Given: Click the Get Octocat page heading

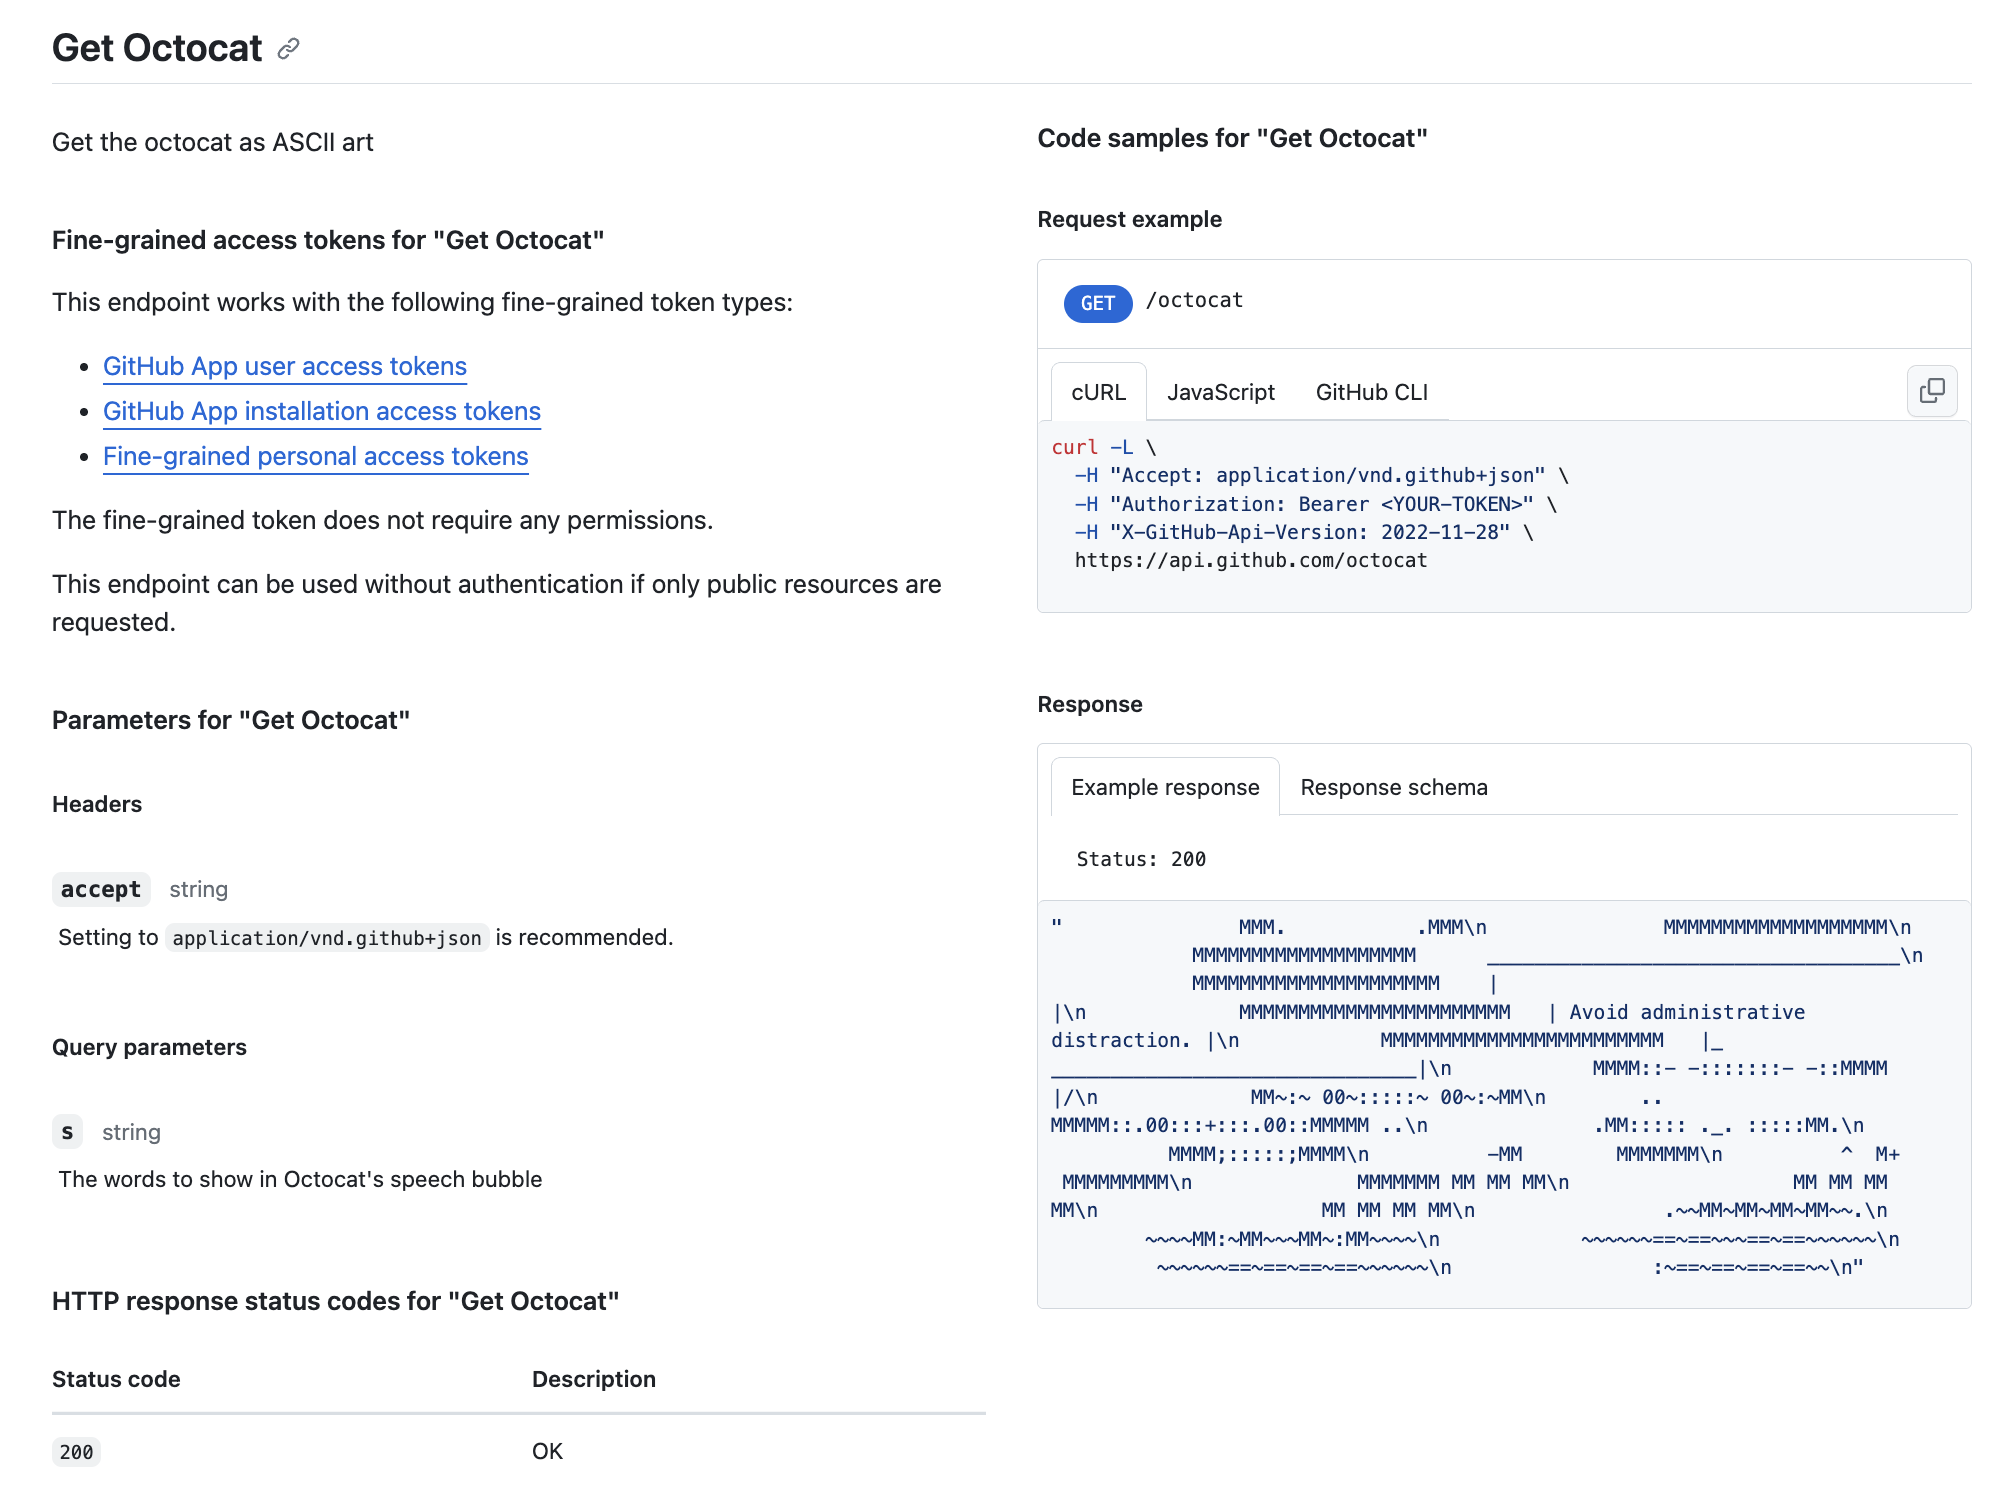Looking at the screenshot, I should [157, 48].
